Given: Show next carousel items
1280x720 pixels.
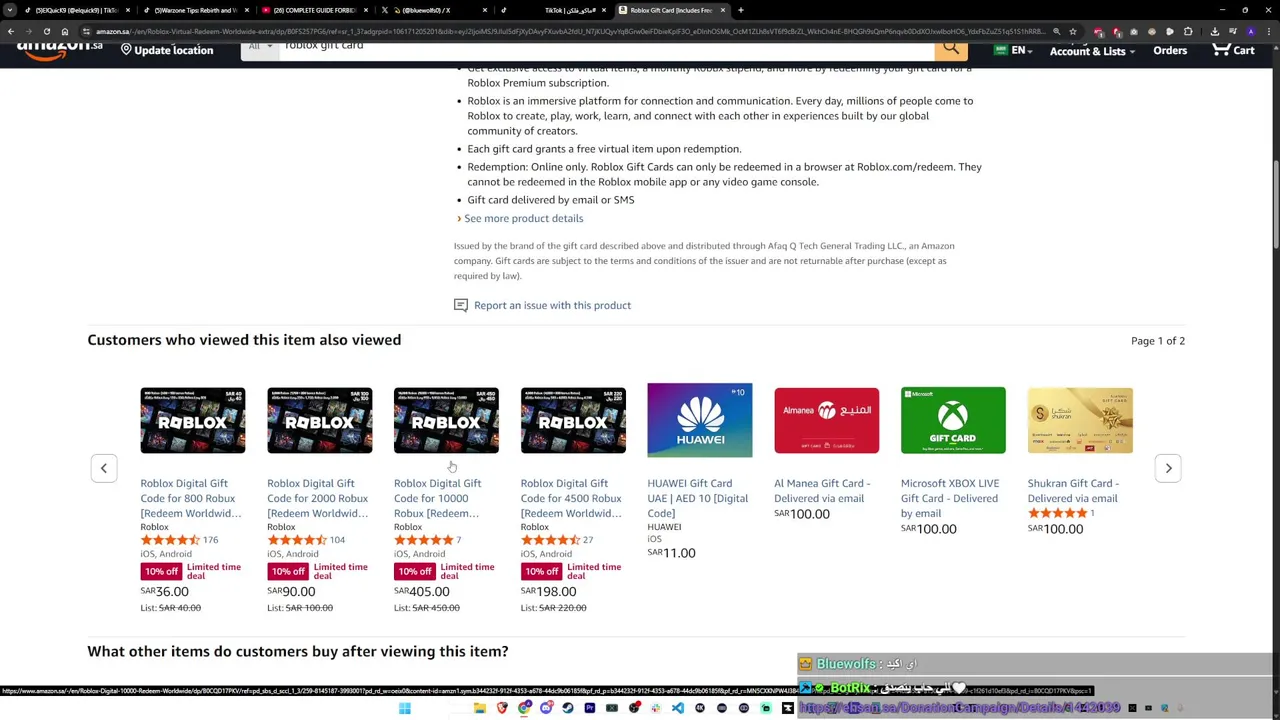Looking at the screenshot, I should click(x=1168, y=468).
